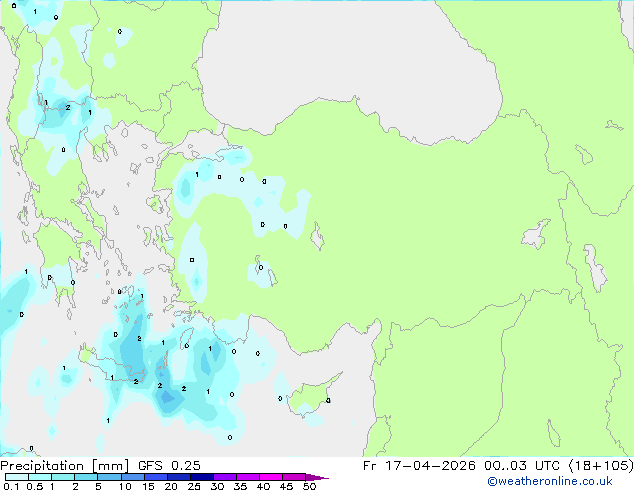Click the '0.5' legend scale value
The width and height of the screenshot is (634, 490).
35,486
